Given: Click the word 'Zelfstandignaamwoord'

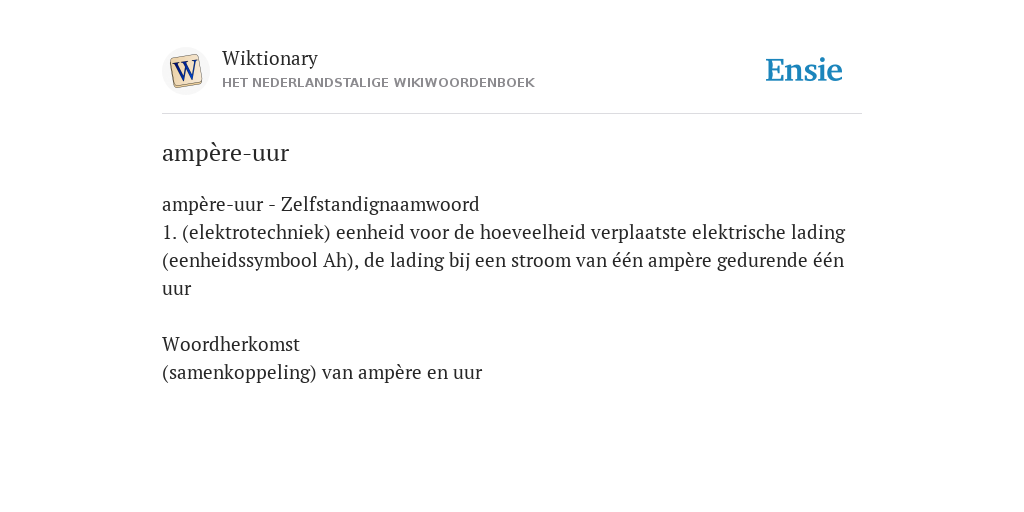Looking at the screenshot, I should (x=380, y=204).
